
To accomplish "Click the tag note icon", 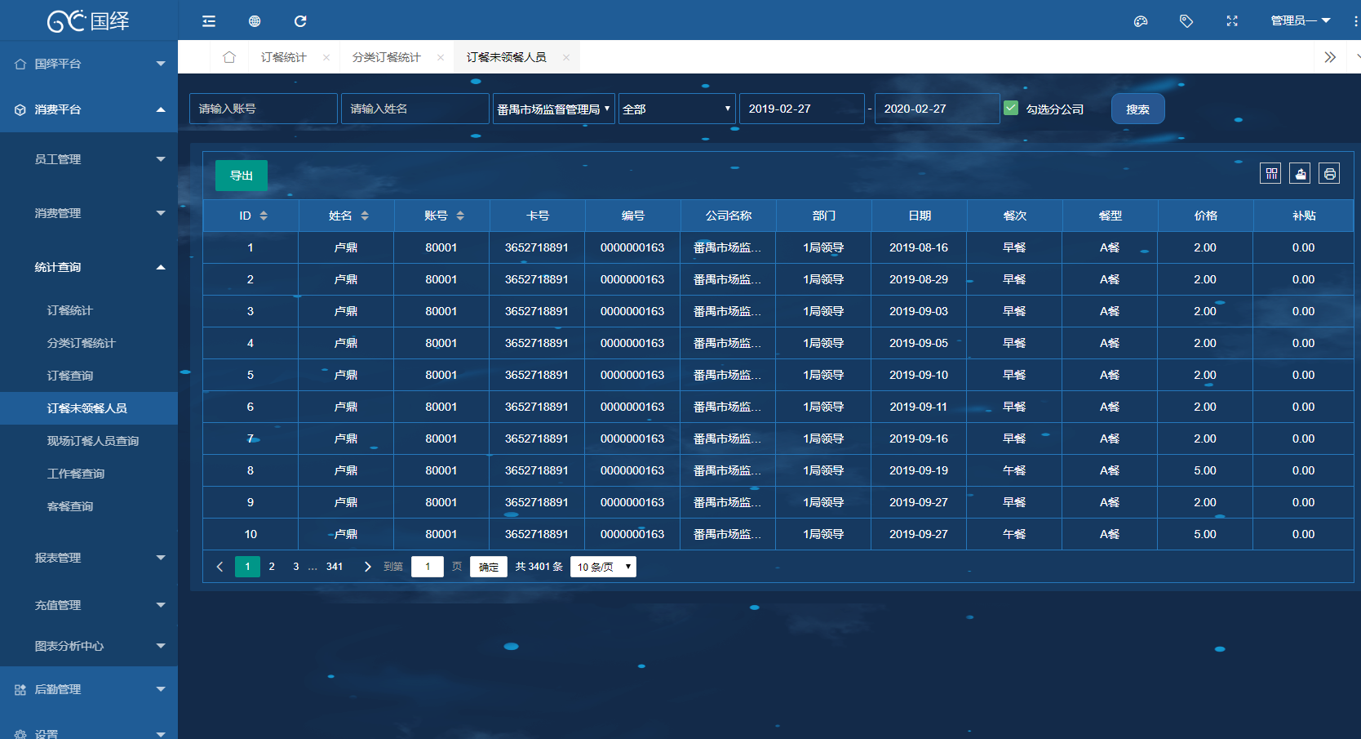I will pos(1186,21).
